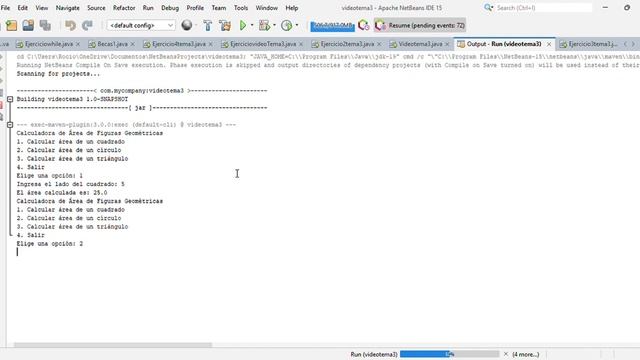Close the Output - Run (videotema3) tab
Viewport: 640px width, 360px height.
pos(549,44)
